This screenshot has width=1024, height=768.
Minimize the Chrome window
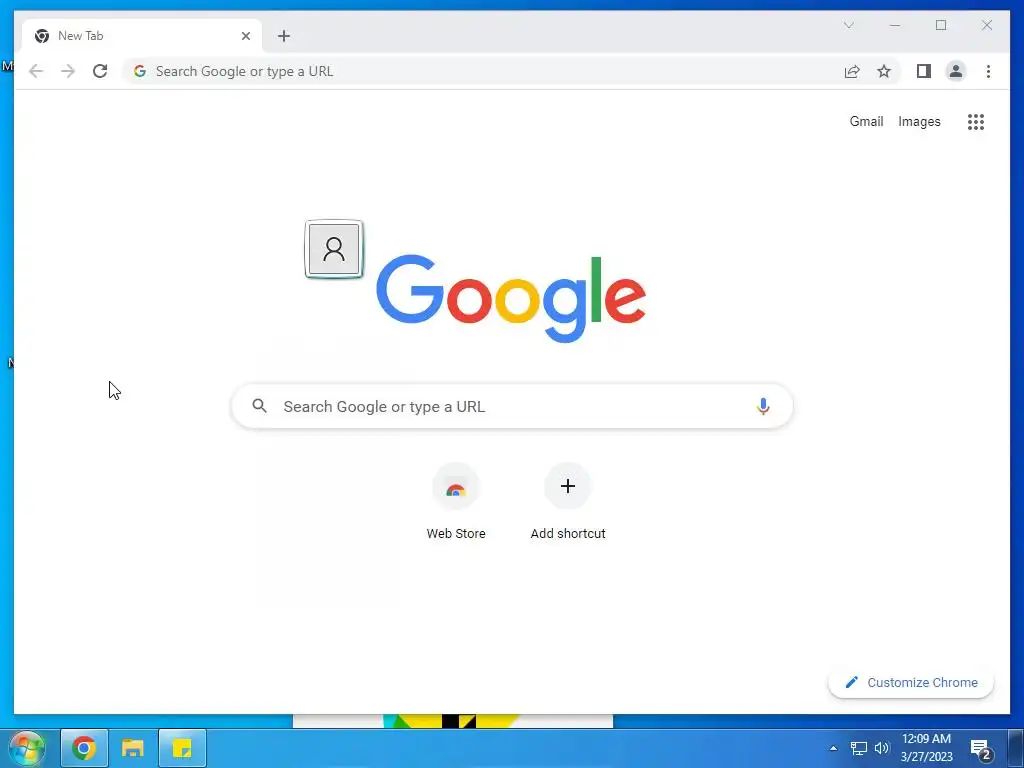tap(895, 25)
